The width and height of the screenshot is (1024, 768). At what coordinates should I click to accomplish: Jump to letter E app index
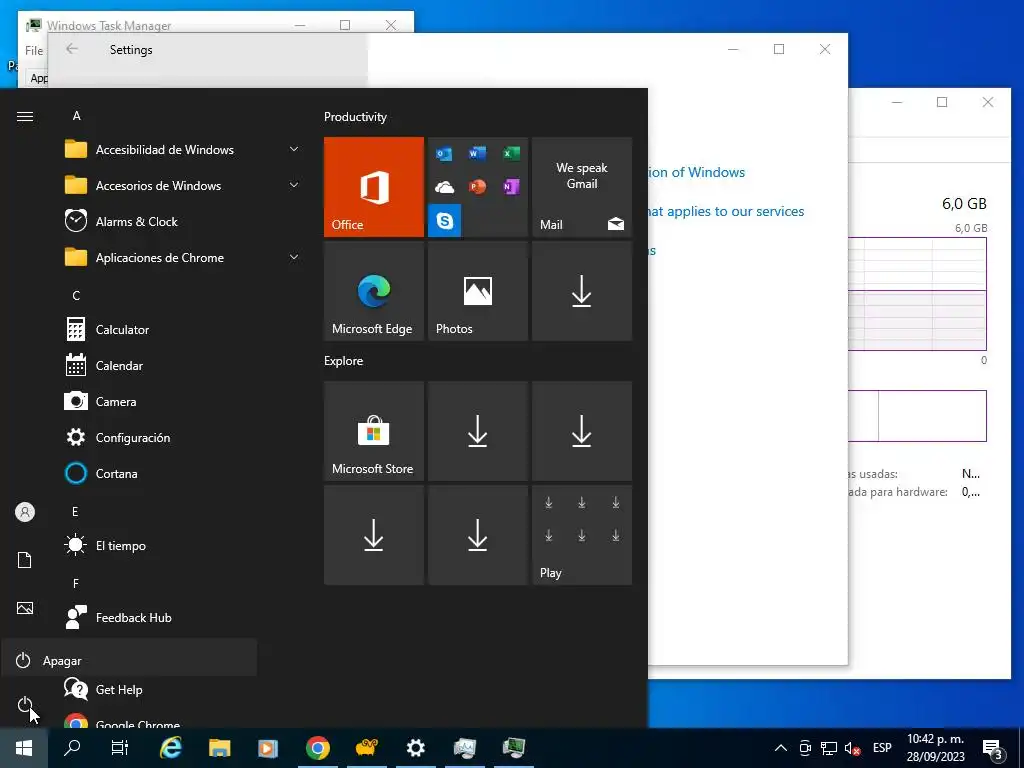(75, 511)
